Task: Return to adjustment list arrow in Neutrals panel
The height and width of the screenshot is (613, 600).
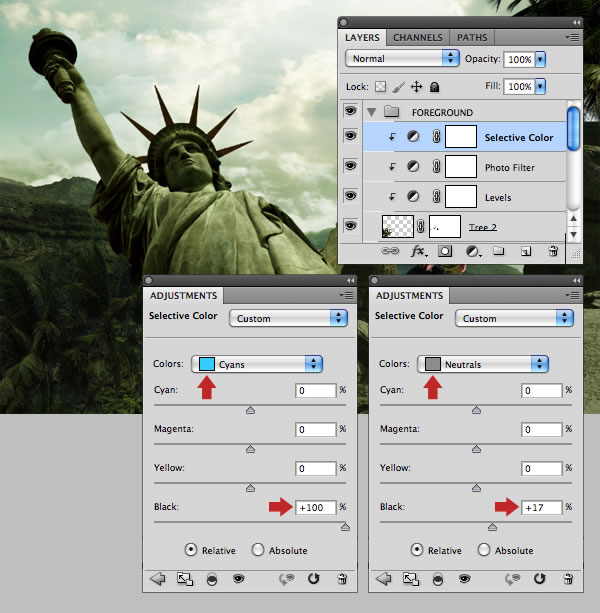Action: click(x=383, y=579)
